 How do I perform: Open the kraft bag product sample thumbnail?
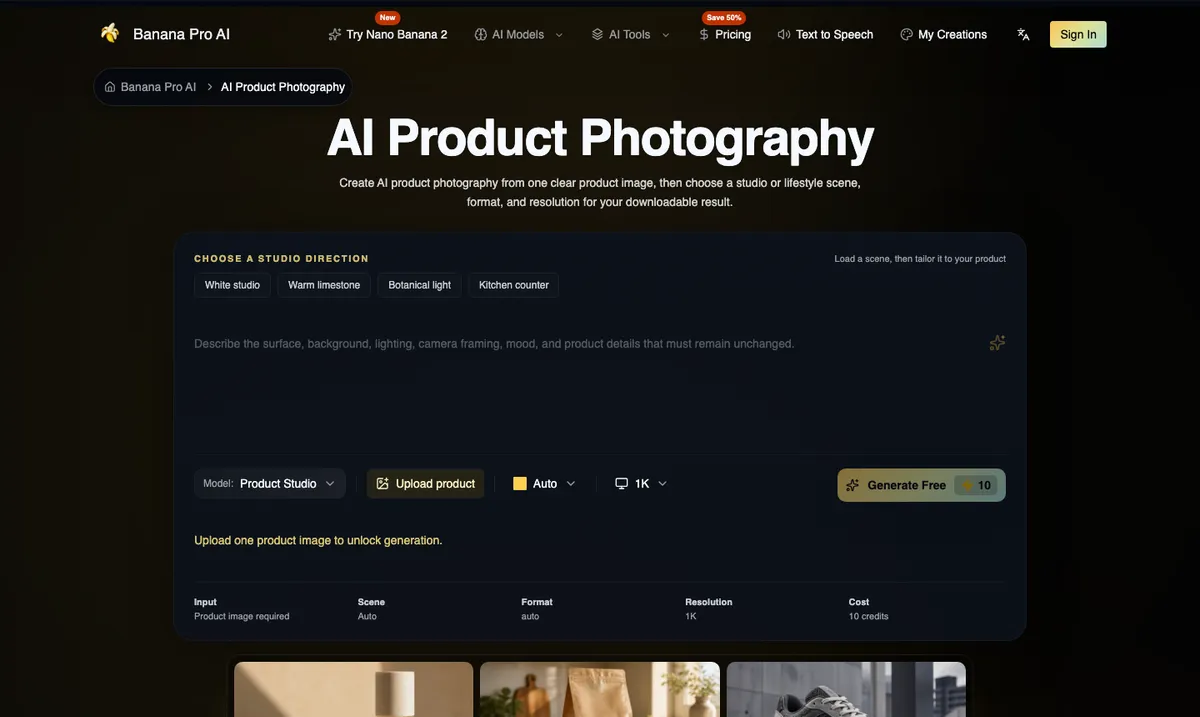(600, 689)
